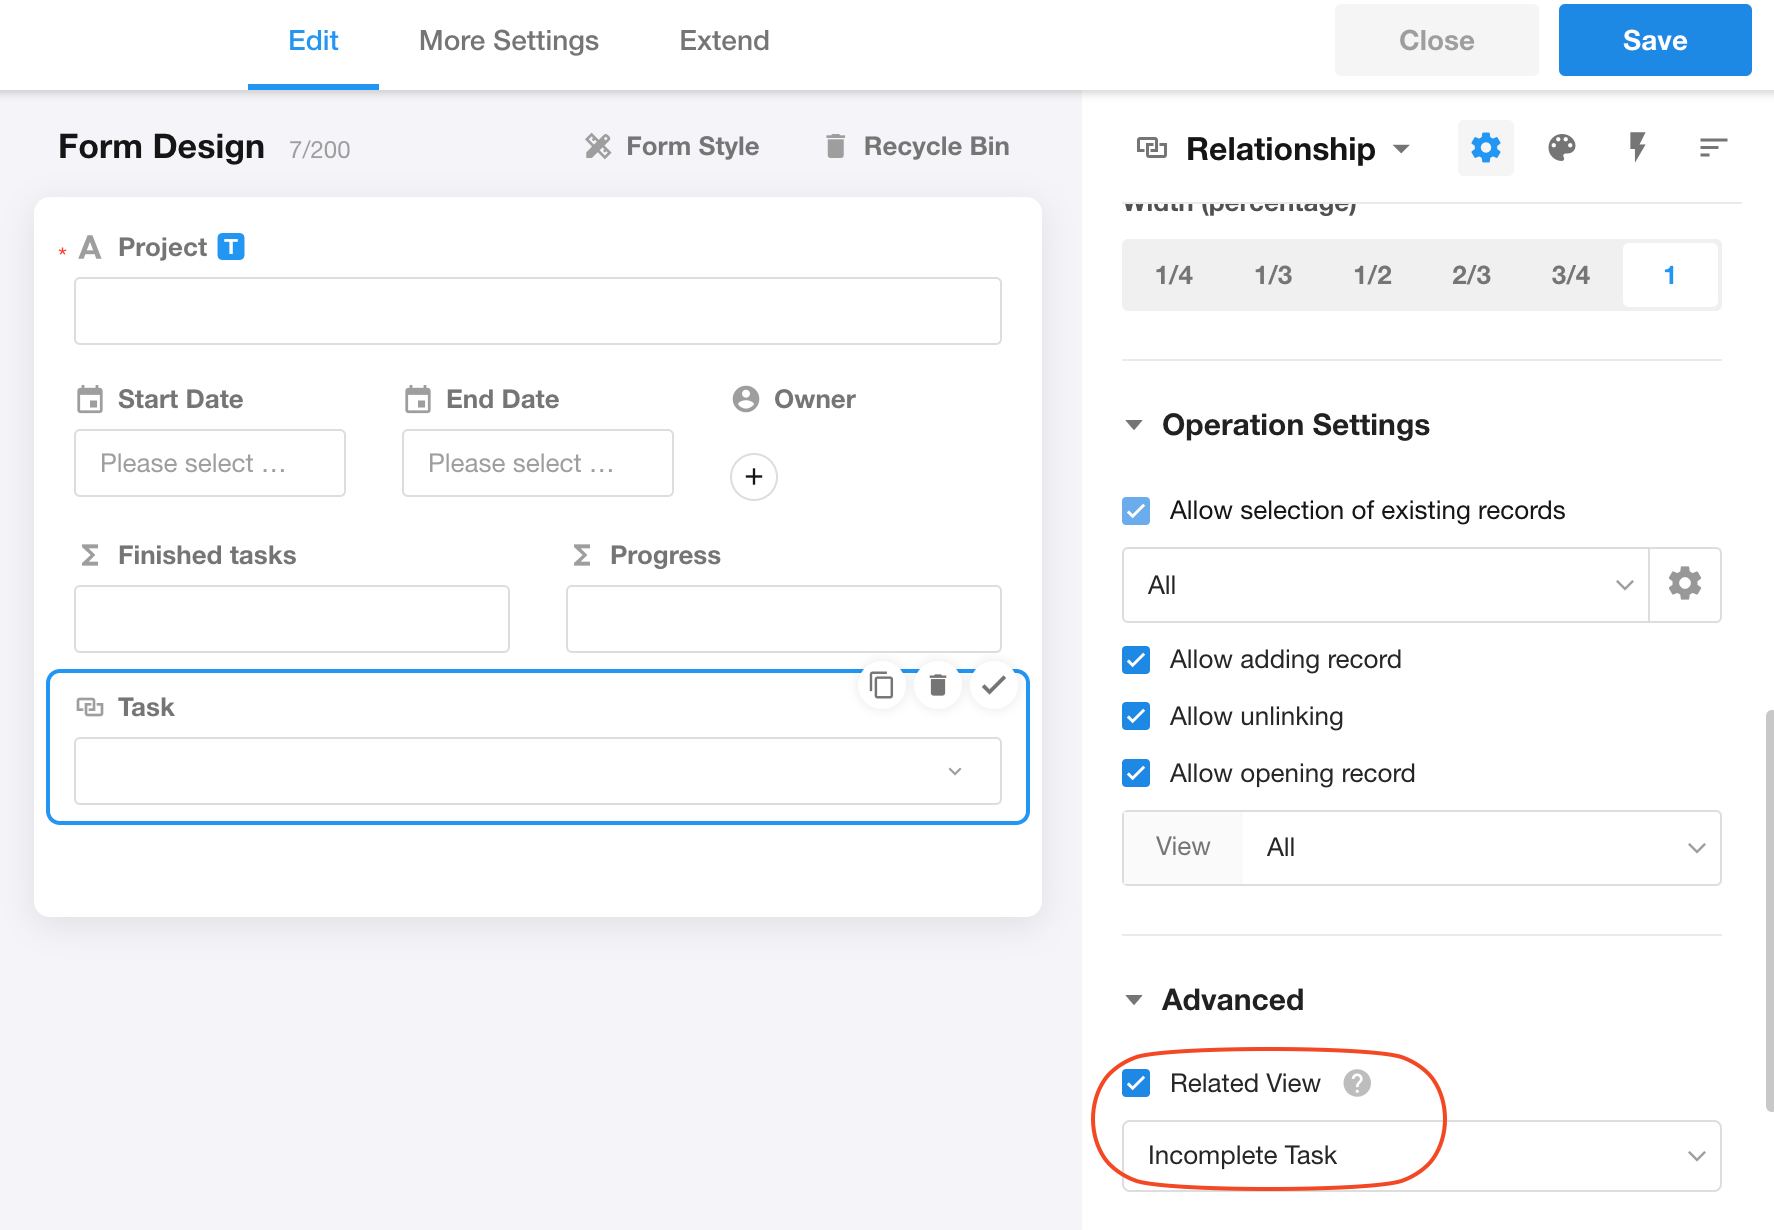Switch to the More Settings tab
Screen dimensions: 1774x1230
tap(508, 41)
